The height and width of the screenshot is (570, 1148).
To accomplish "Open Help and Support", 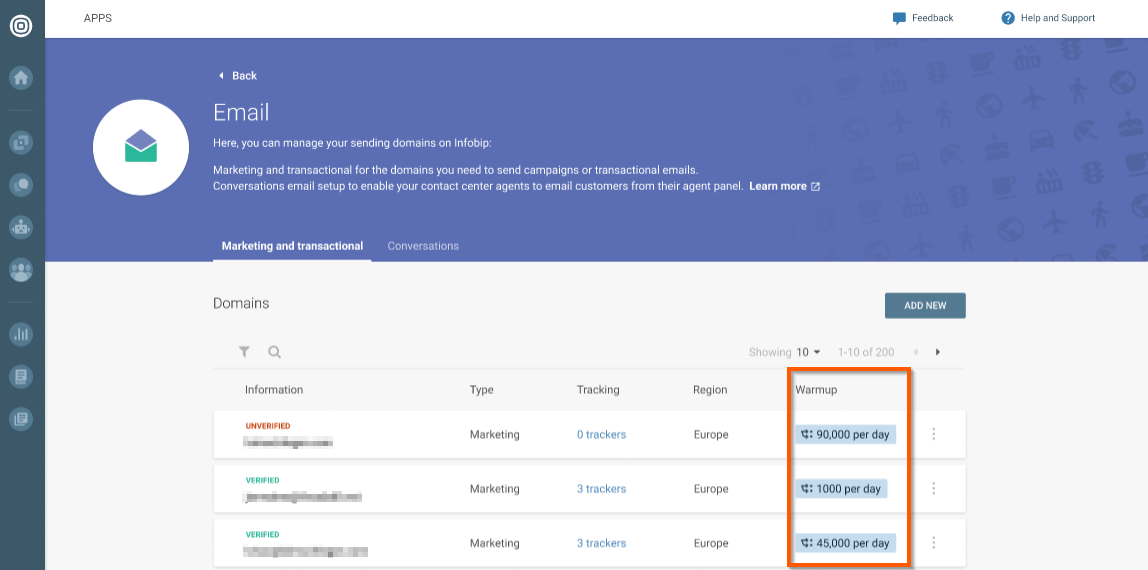I will 1048,18.
